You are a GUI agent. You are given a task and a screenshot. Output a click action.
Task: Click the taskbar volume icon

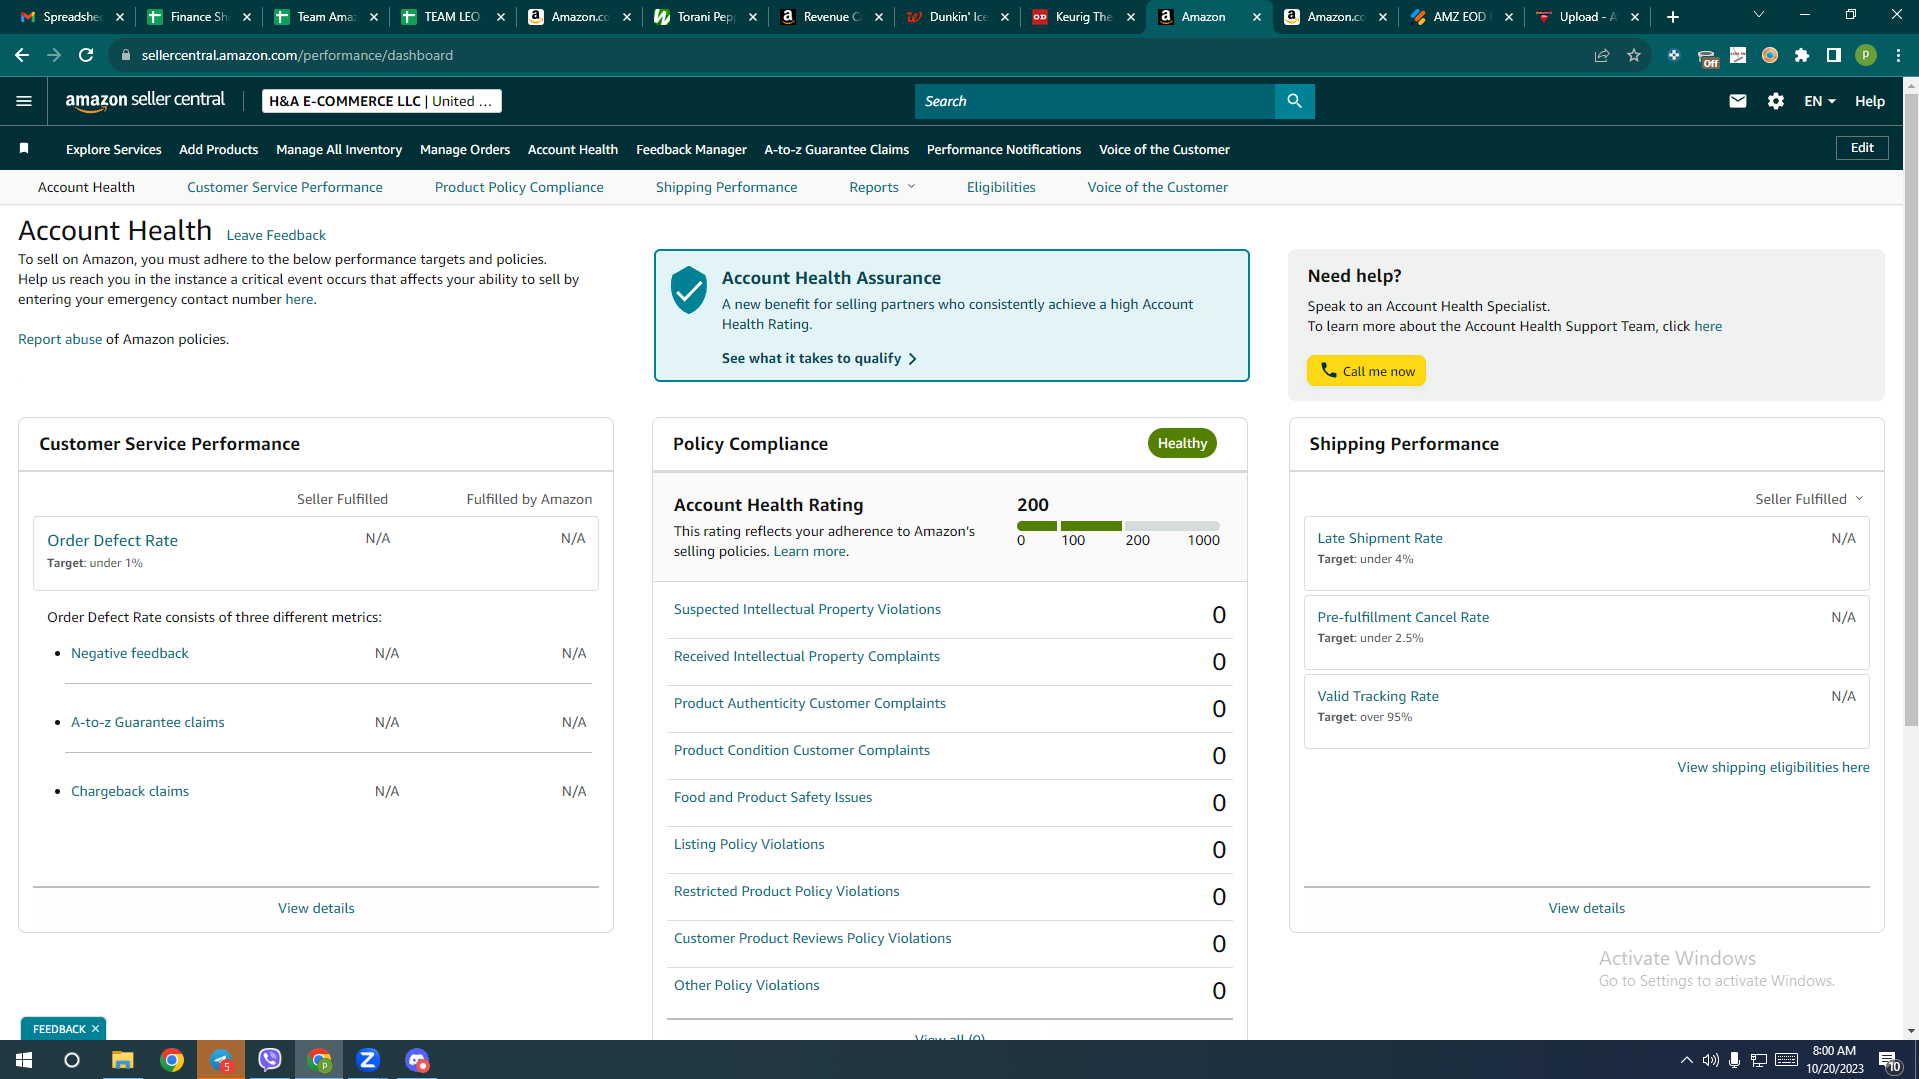[1711, 1060]
